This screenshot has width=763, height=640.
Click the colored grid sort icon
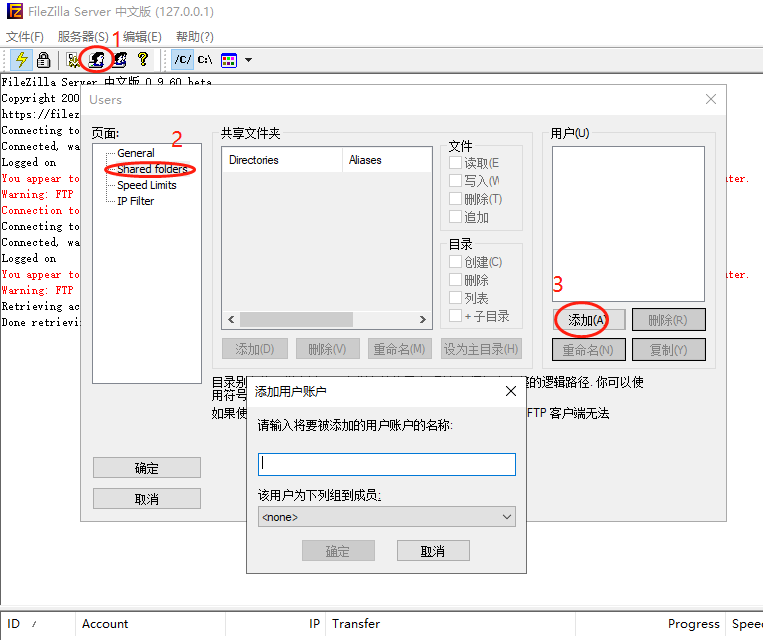(x=229, y=60)
